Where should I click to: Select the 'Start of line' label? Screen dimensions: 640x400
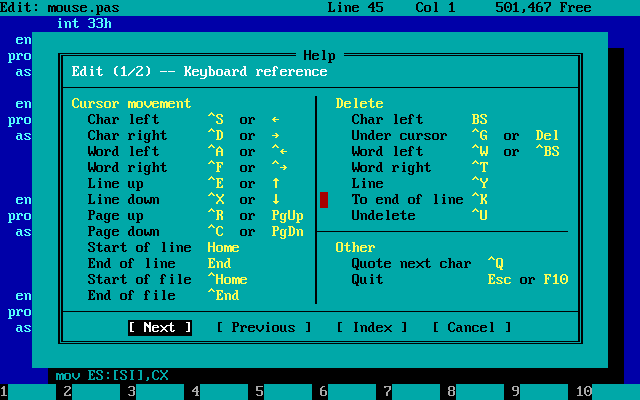point(140,247)
